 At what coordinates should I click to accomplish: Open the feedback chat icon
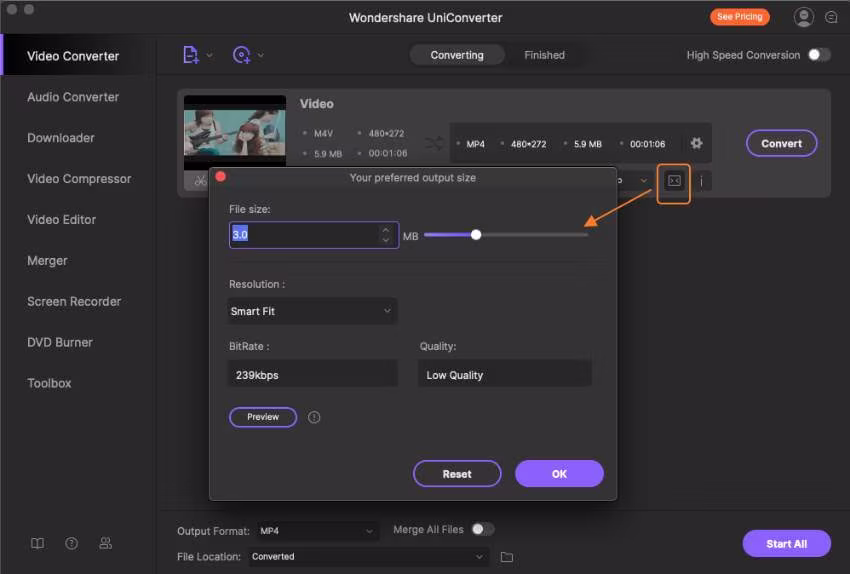coord(831,17)
